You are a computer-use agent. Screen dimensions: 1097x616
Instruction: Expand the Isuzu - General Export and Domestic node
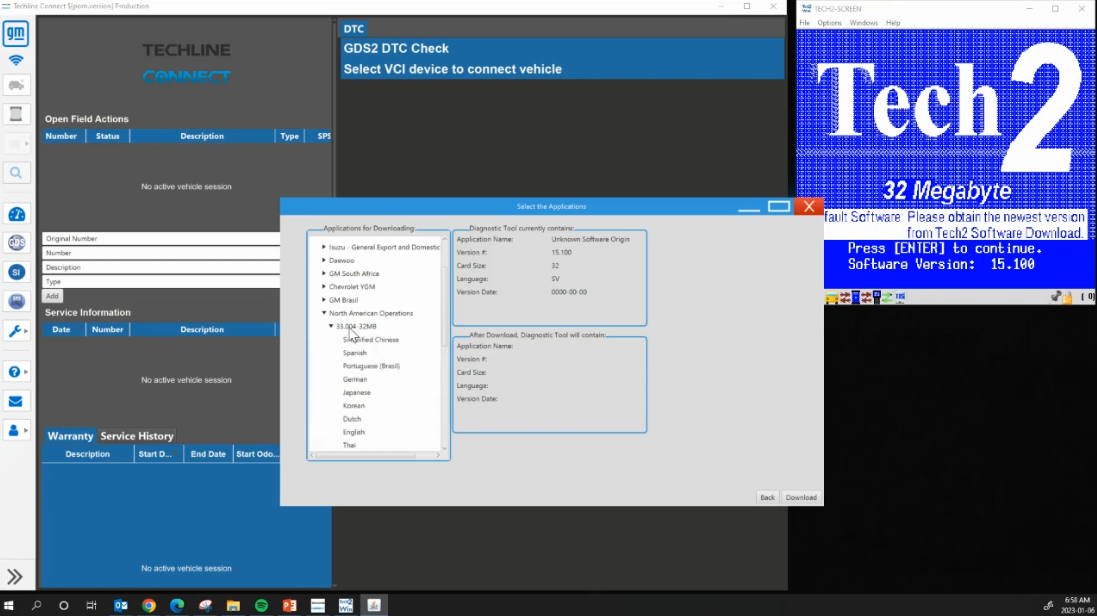(x=324, y=247)
